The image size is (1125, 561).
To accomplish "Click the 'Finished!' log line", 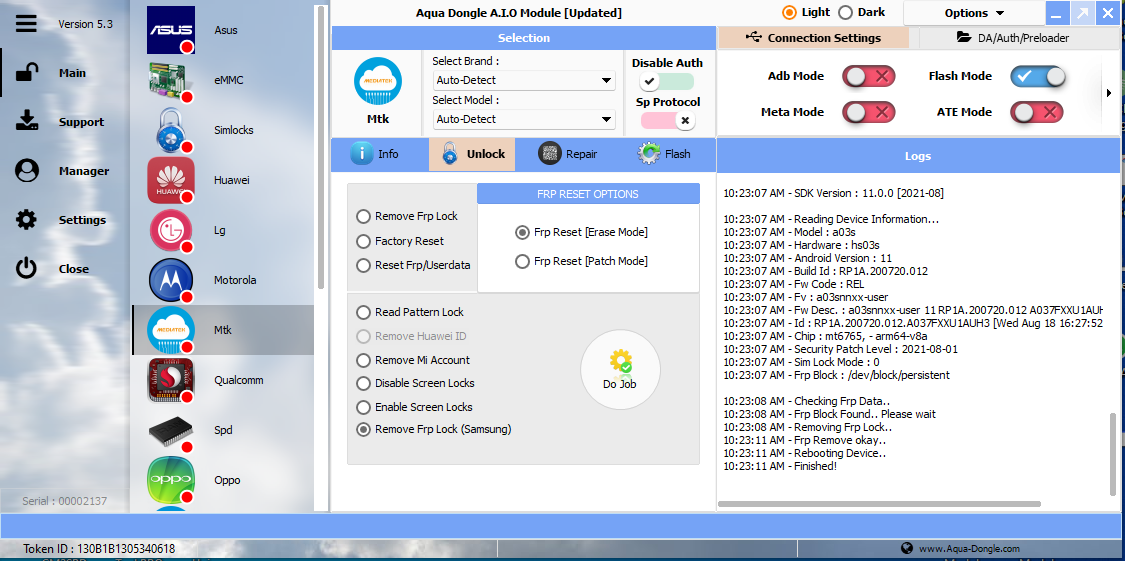I will tap(780, 466).
